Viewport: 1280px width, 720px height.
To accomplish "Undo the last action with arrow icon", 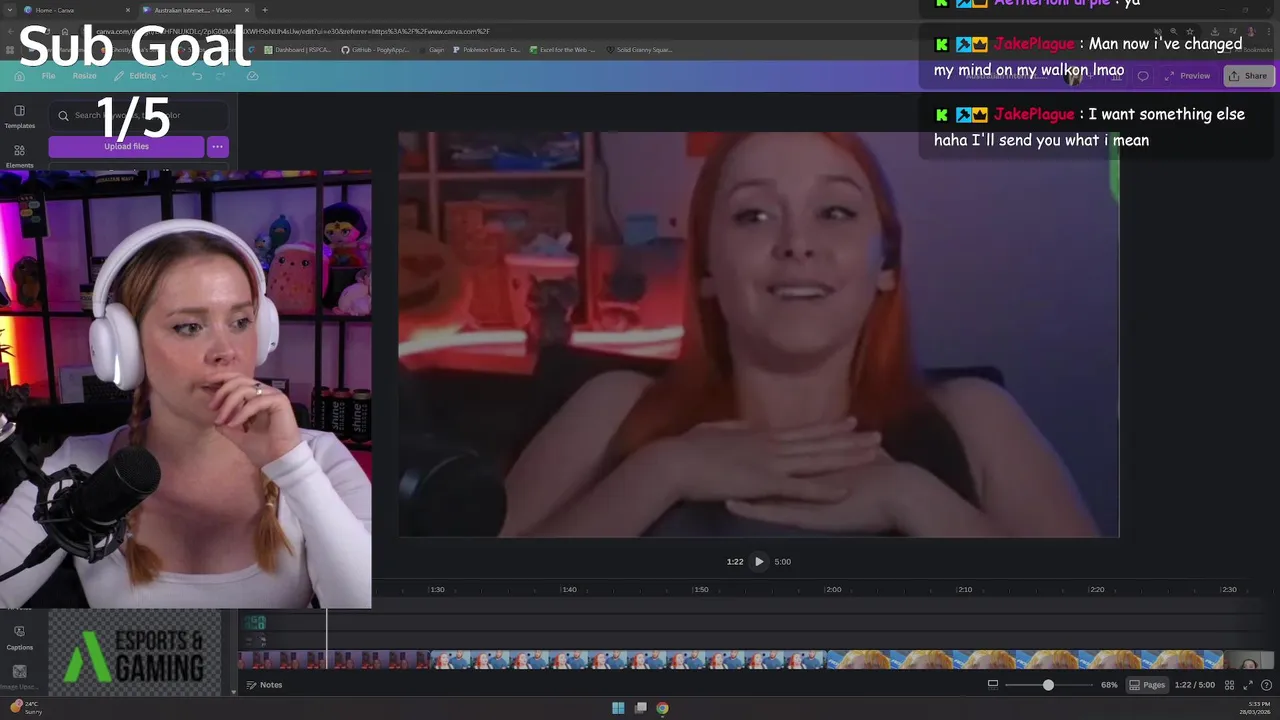I will 197,76.
